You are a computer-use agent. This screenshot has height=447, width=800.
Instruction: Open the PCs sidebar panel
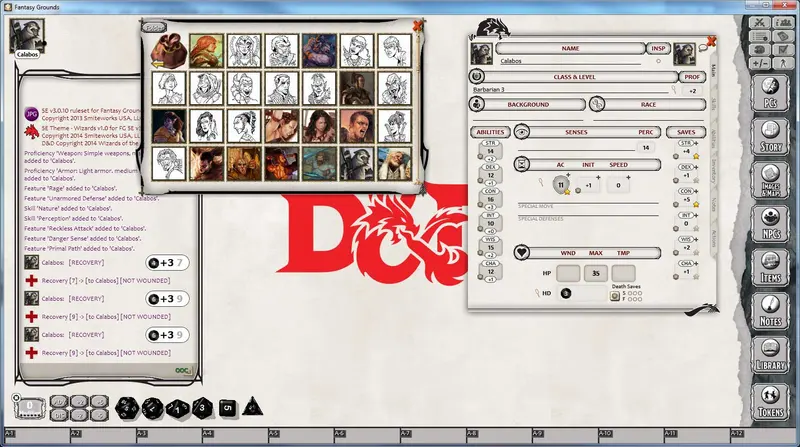tap(770, 93)
